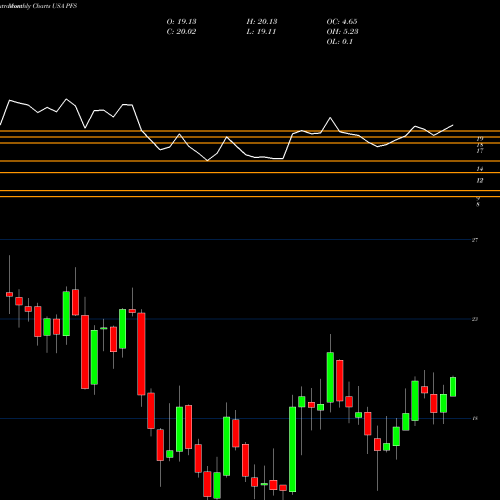Click the 'L: 19.11' low value
The image size is (500, 500).
tap(261, 32)
